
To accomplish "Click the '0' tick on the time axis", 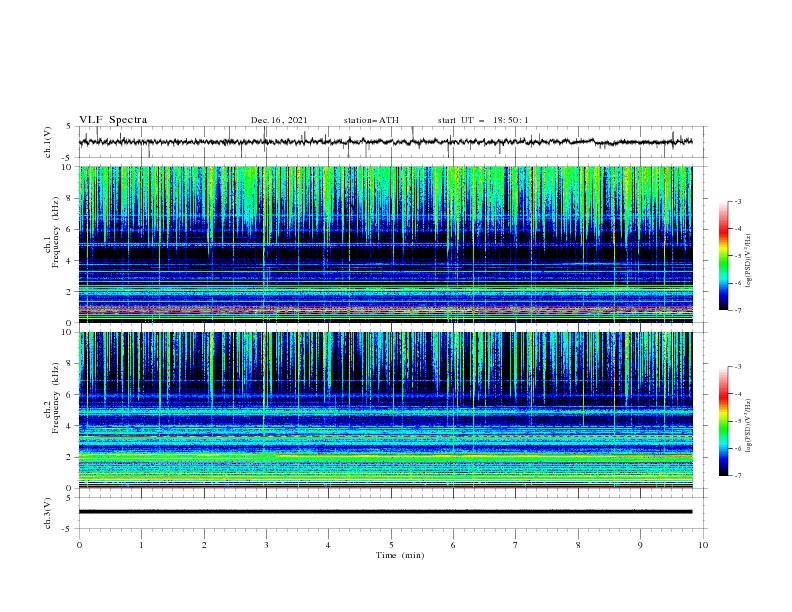I will tap(79, 545).
